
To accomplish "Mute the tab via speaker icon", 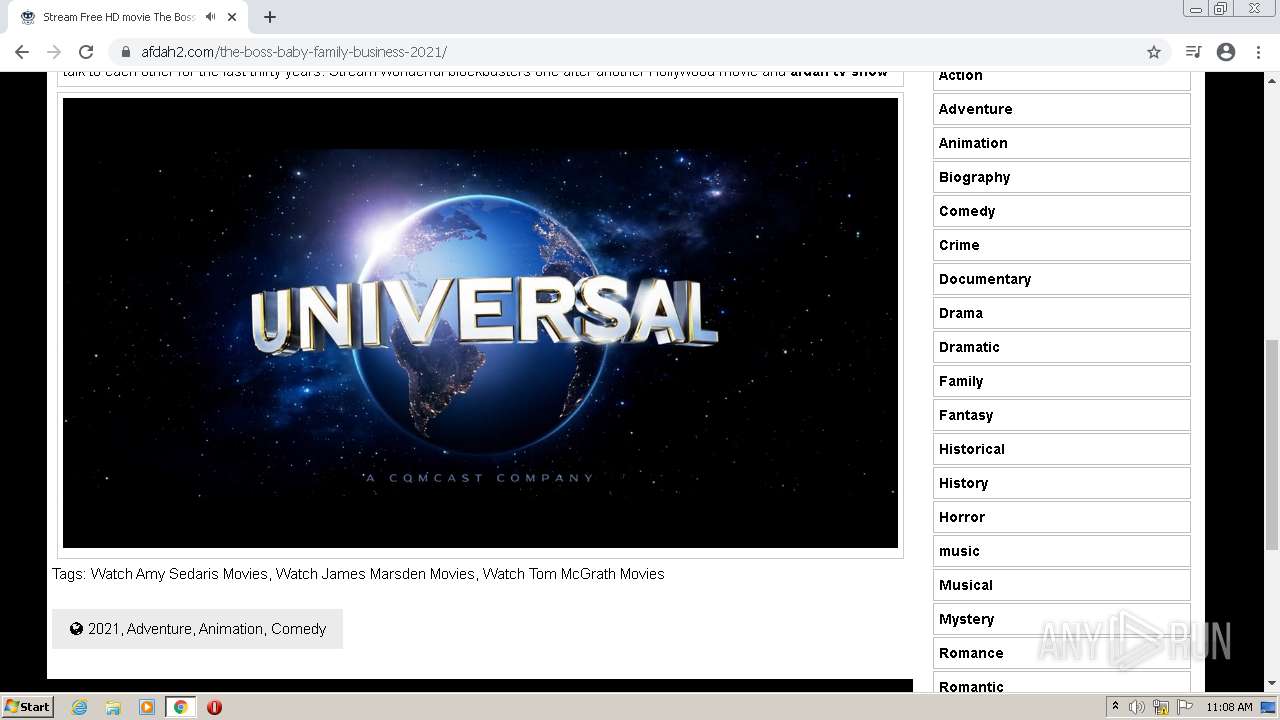I will 210,17.
